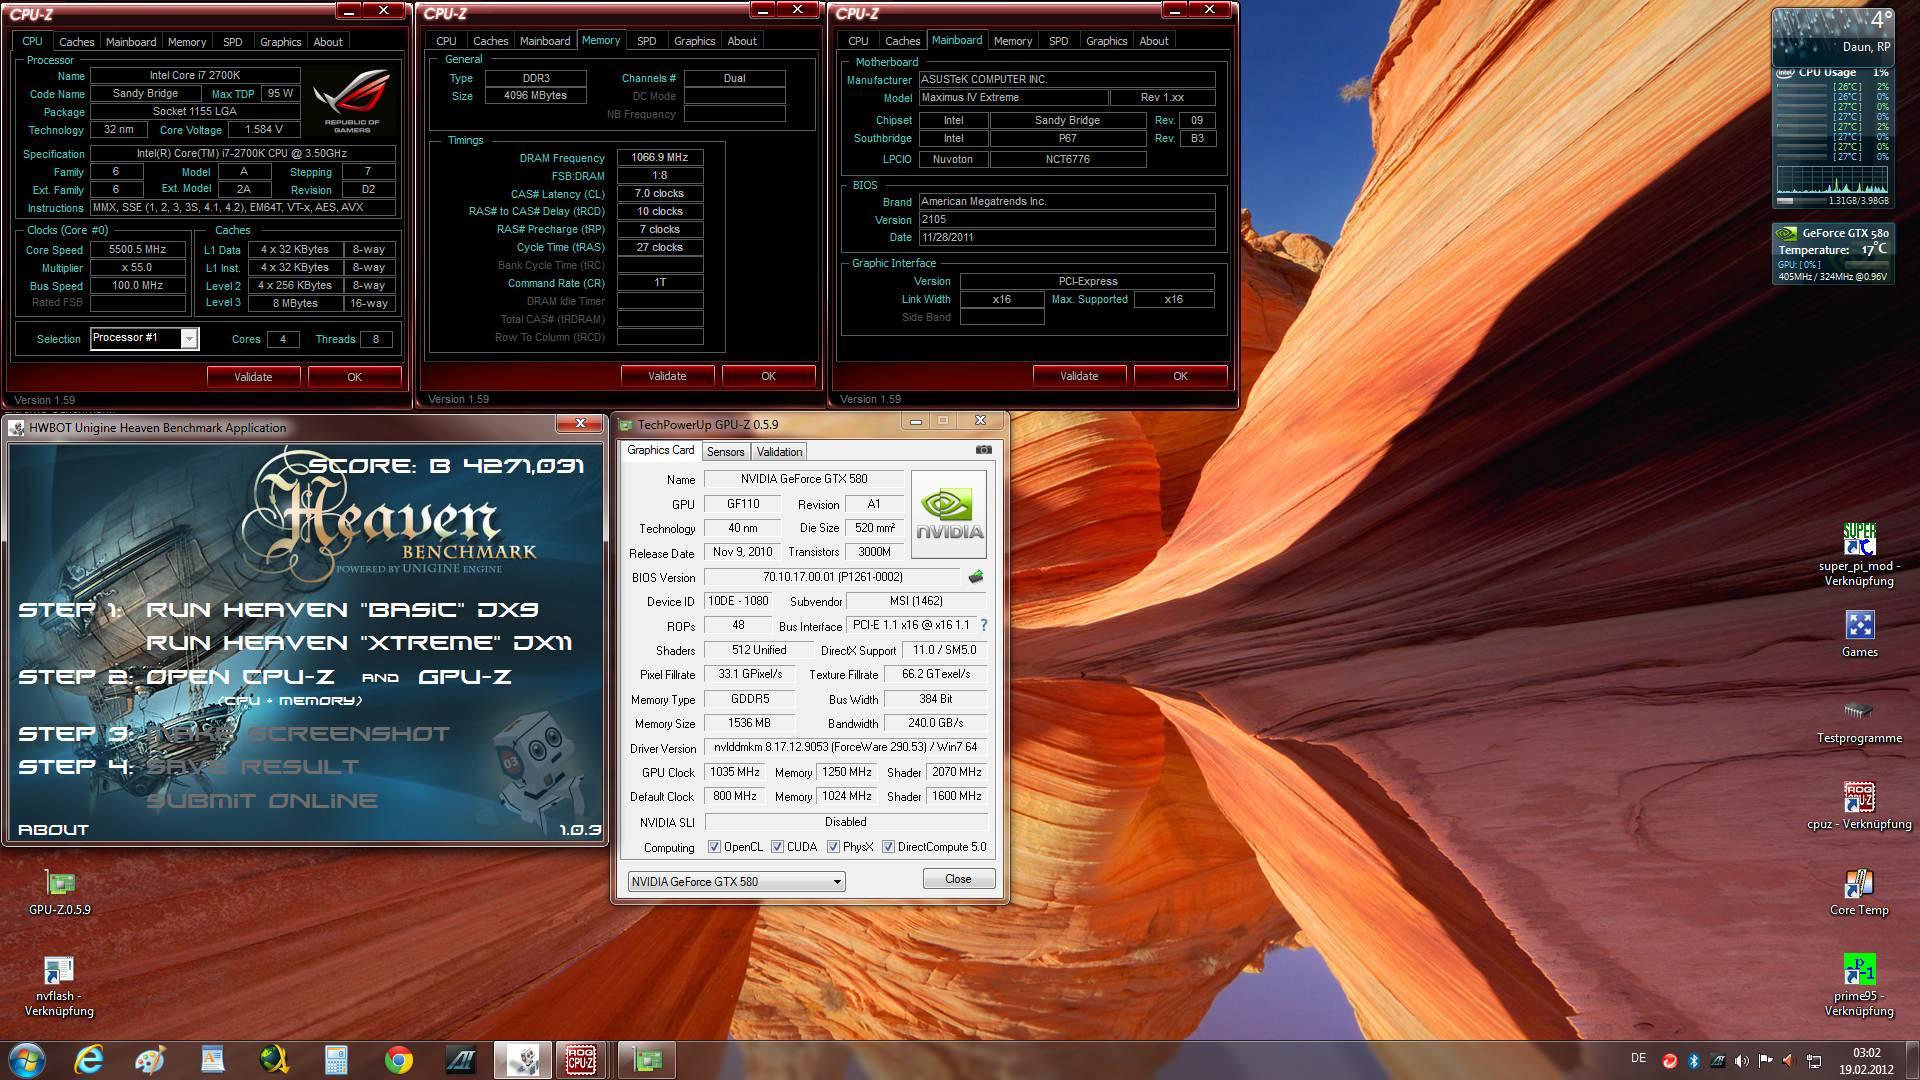Open the ASUS AI Suite taskbar icon

pos(460,1059)
